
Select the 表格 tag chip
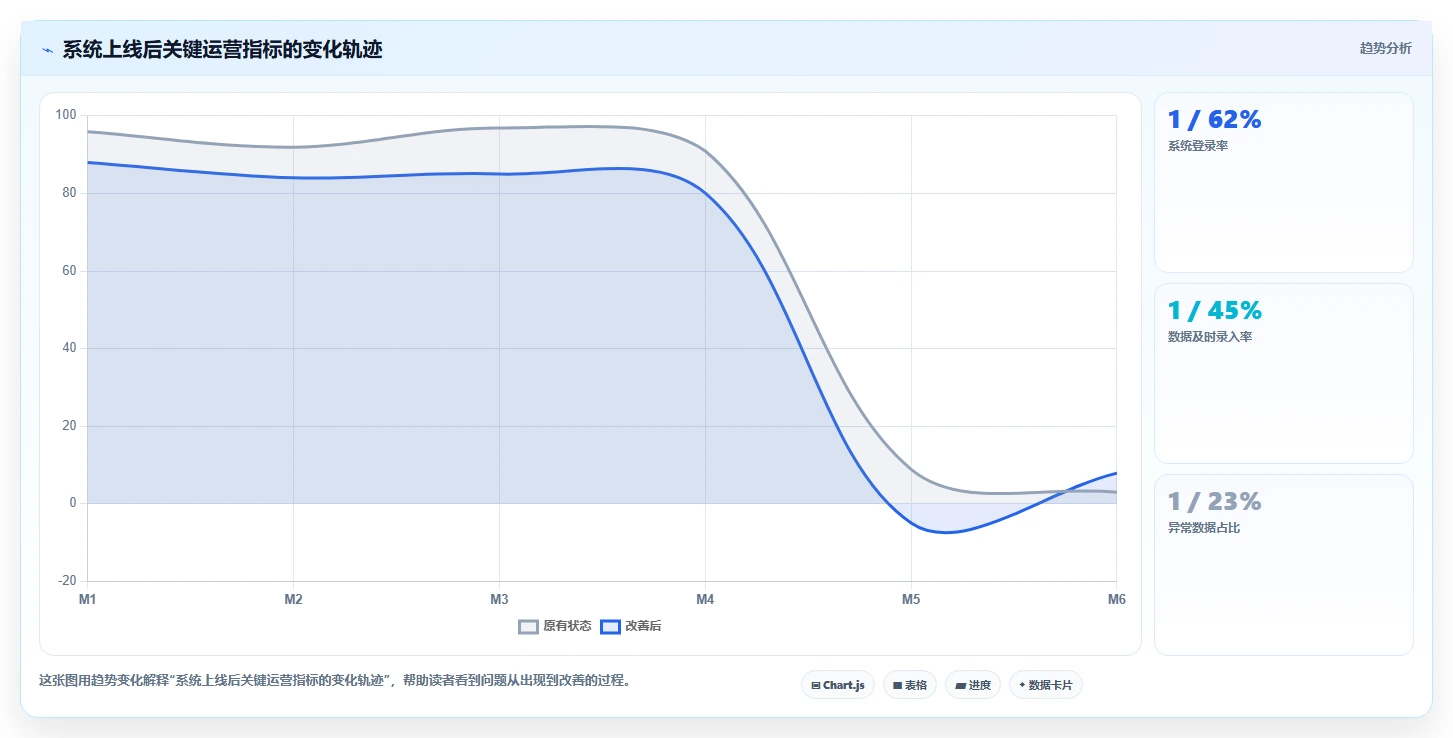click(910, 685)
